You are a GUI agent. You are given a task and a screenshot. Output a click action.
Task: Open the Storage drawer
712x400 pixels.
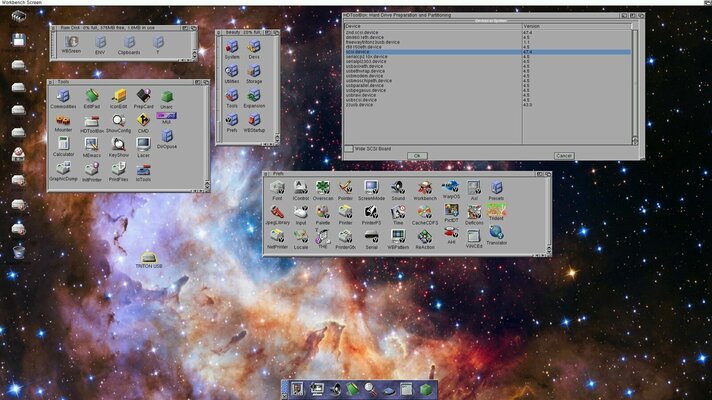click(254, 69)
